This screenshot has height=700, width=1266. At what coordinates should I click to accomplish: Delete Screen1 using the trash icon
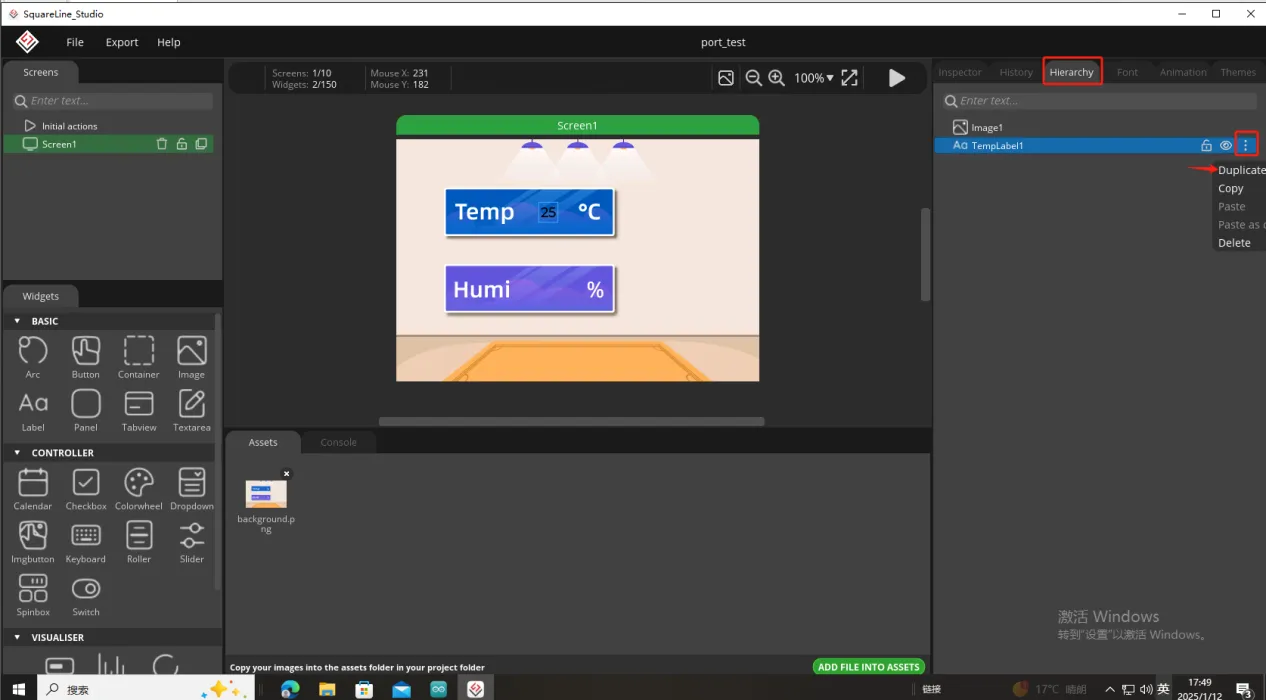point(162,144)
